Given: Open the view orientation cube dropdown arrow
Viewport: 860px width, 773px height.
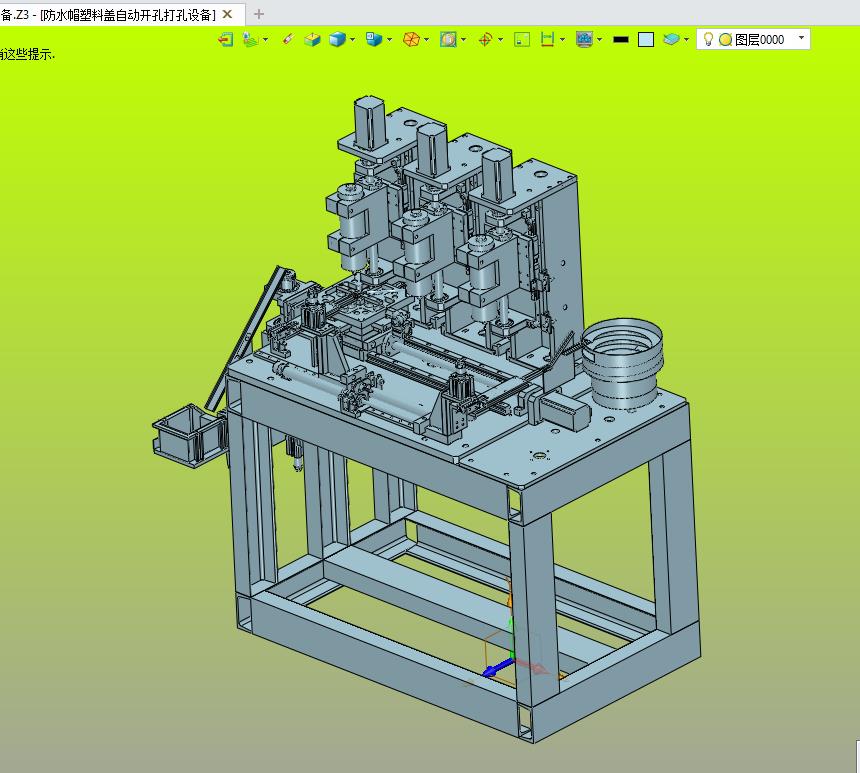Looking at the screenshot, I should [389, 40].
